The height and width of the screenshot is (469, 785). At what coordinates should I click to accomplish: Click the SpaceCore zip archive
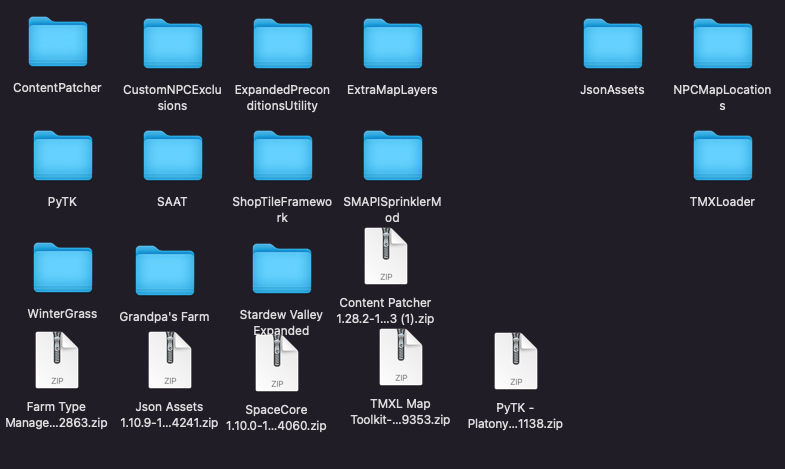(279, 362)
